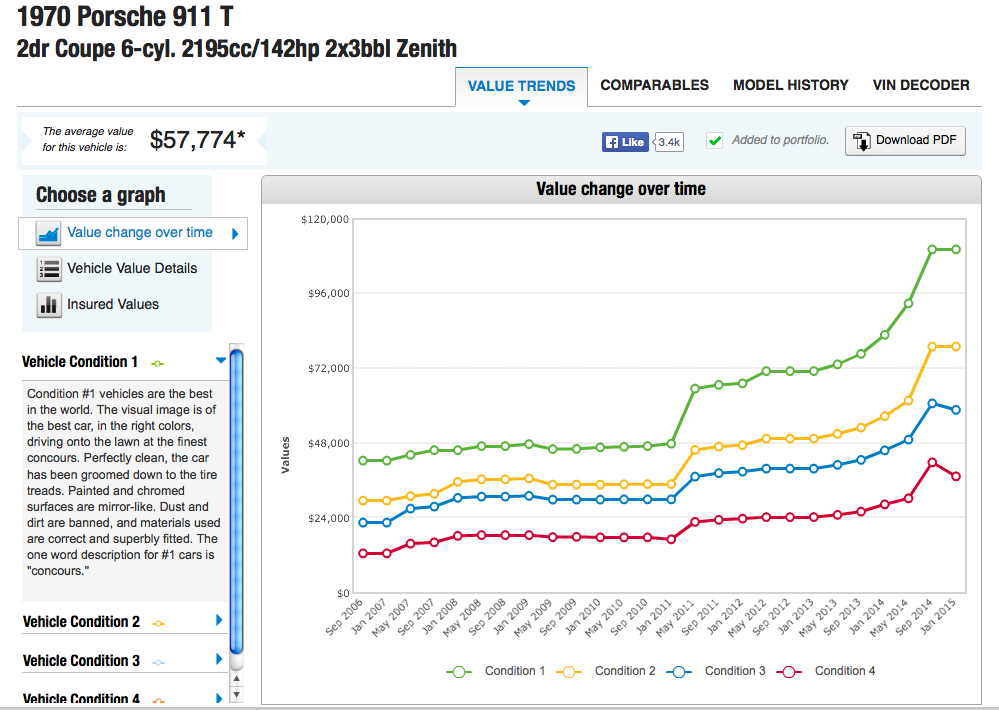
Task: Click the Condition 2 yellow marker icon in sidebar
Action: (x=158, y=623)
